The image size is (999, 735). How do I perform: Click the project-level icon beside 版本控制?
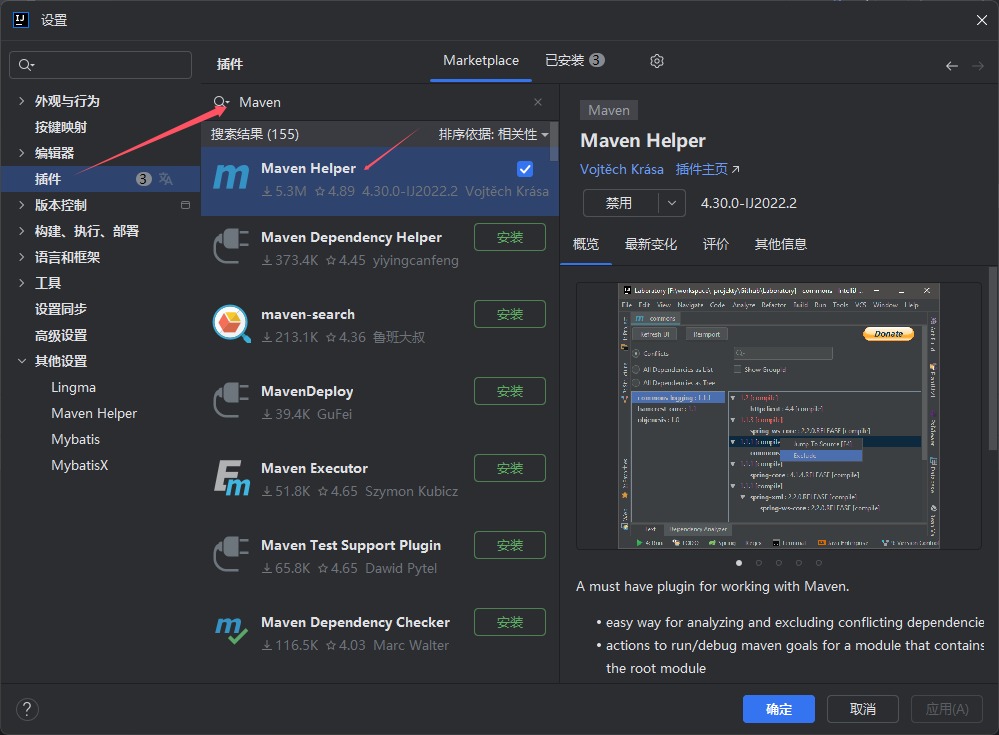tap(185, 205)
